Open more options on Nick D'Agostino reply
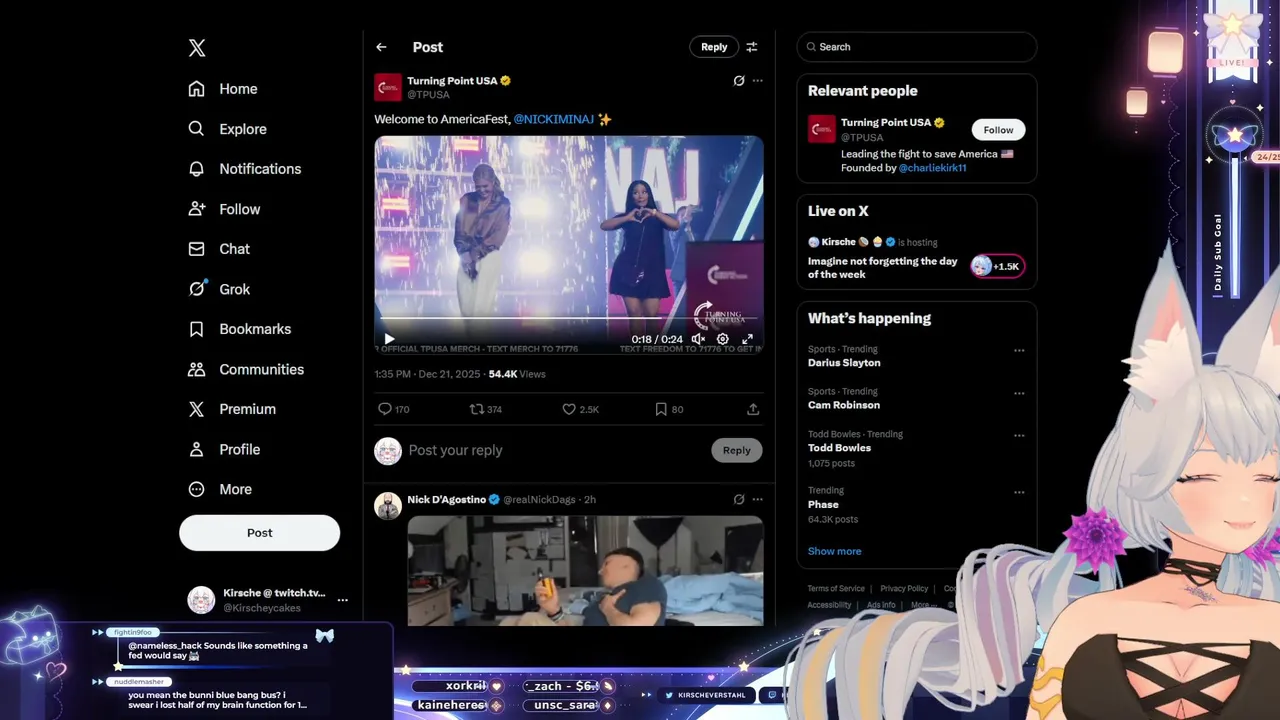The width and height of the screenshot is (1280, 720). [x=757, y=499]
